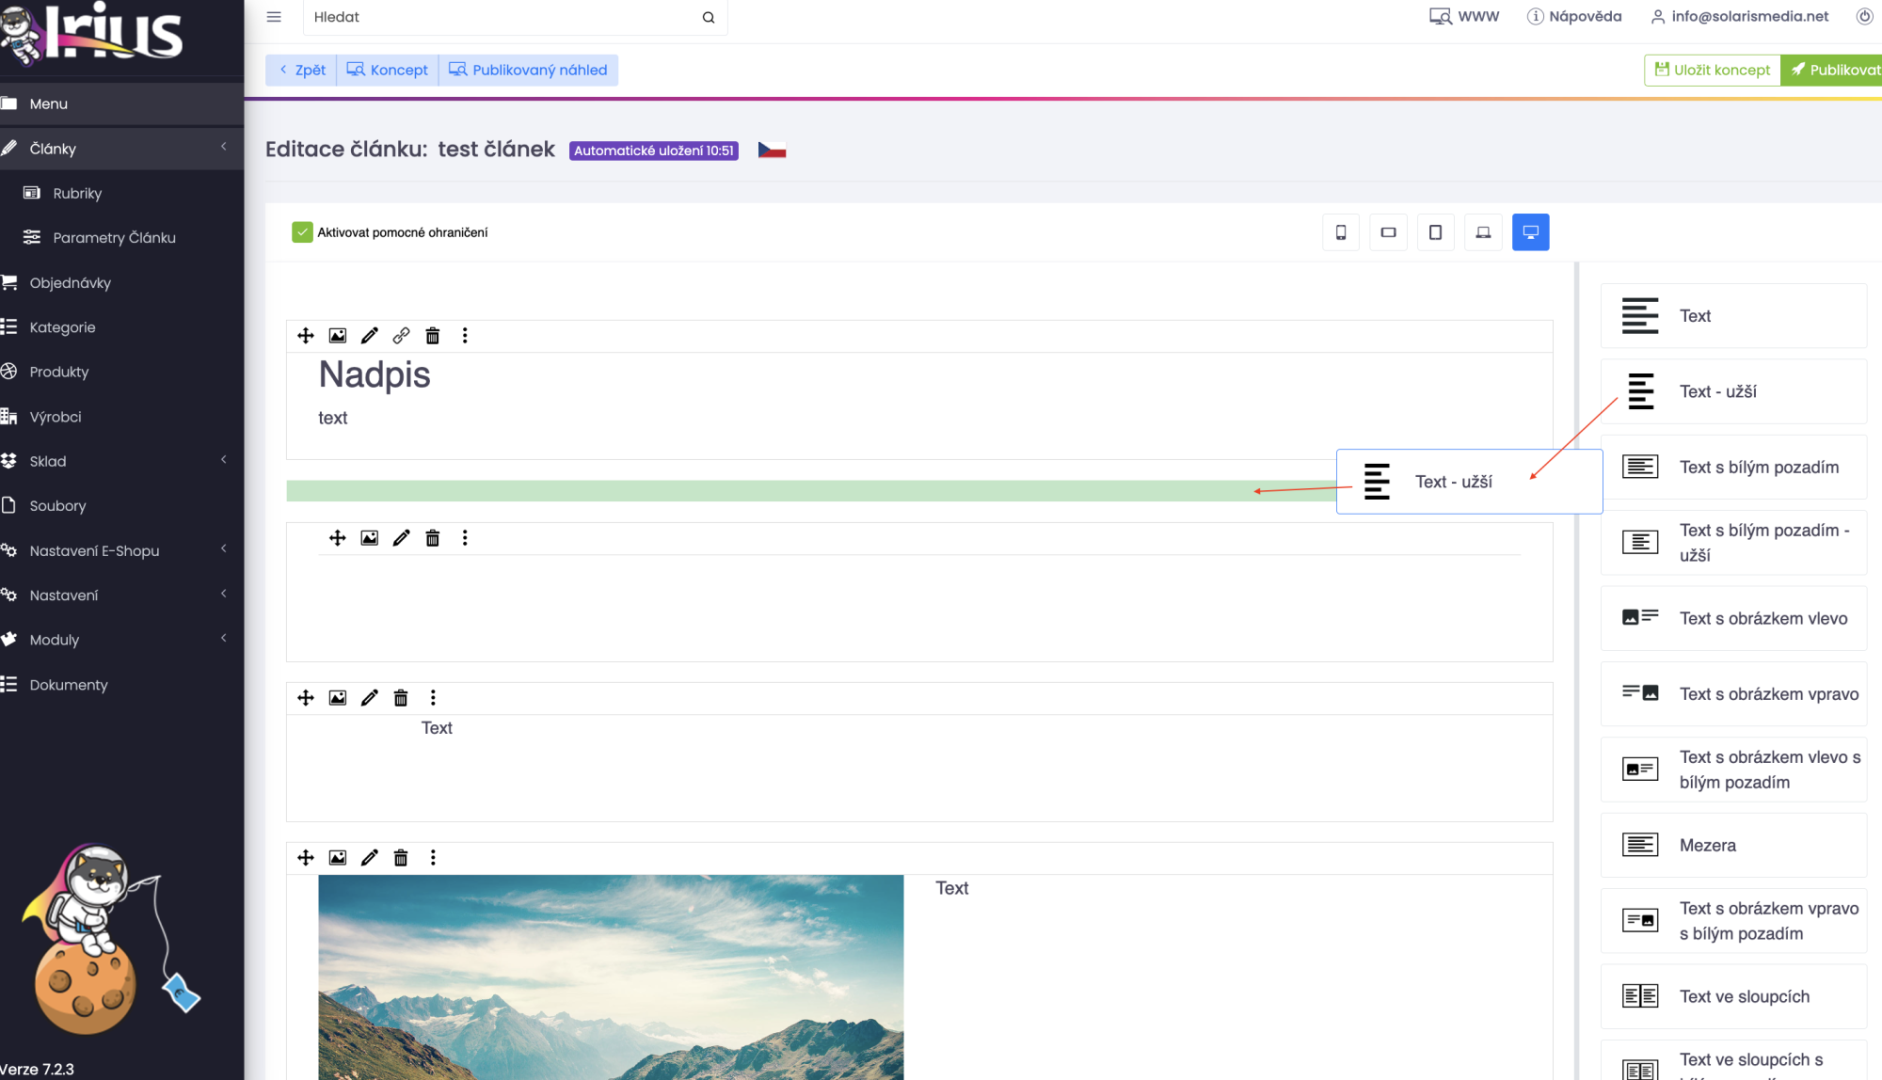
Task: Select the Text block template
Action: pos(1734,316)
